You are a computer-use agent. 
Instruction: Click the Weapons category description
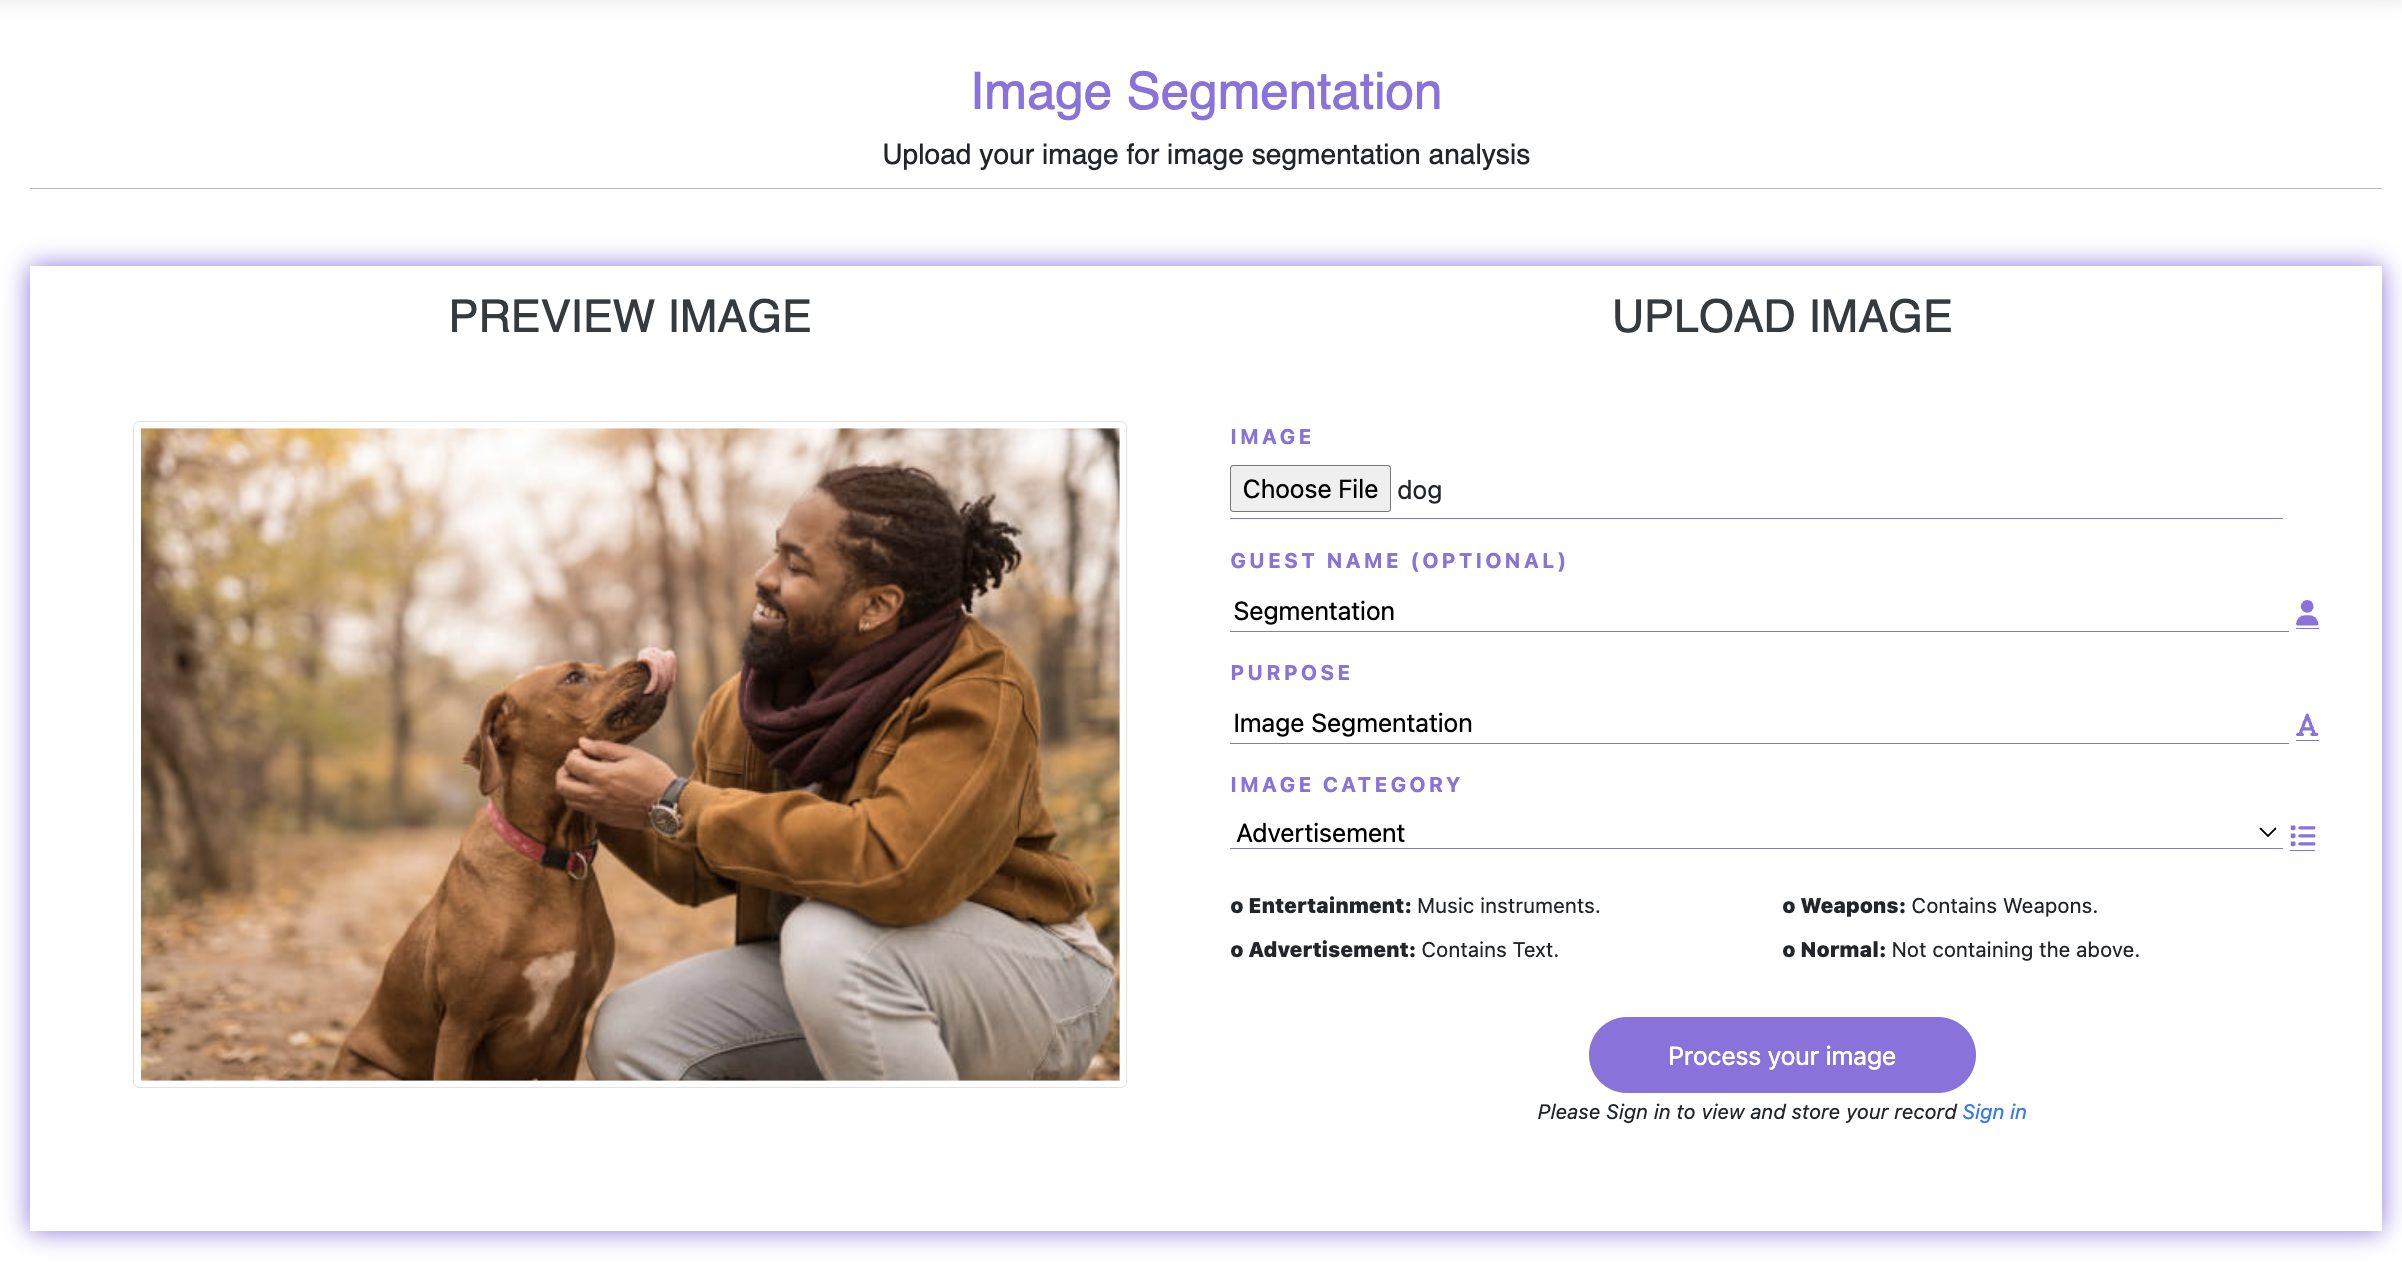point(1939,906)
